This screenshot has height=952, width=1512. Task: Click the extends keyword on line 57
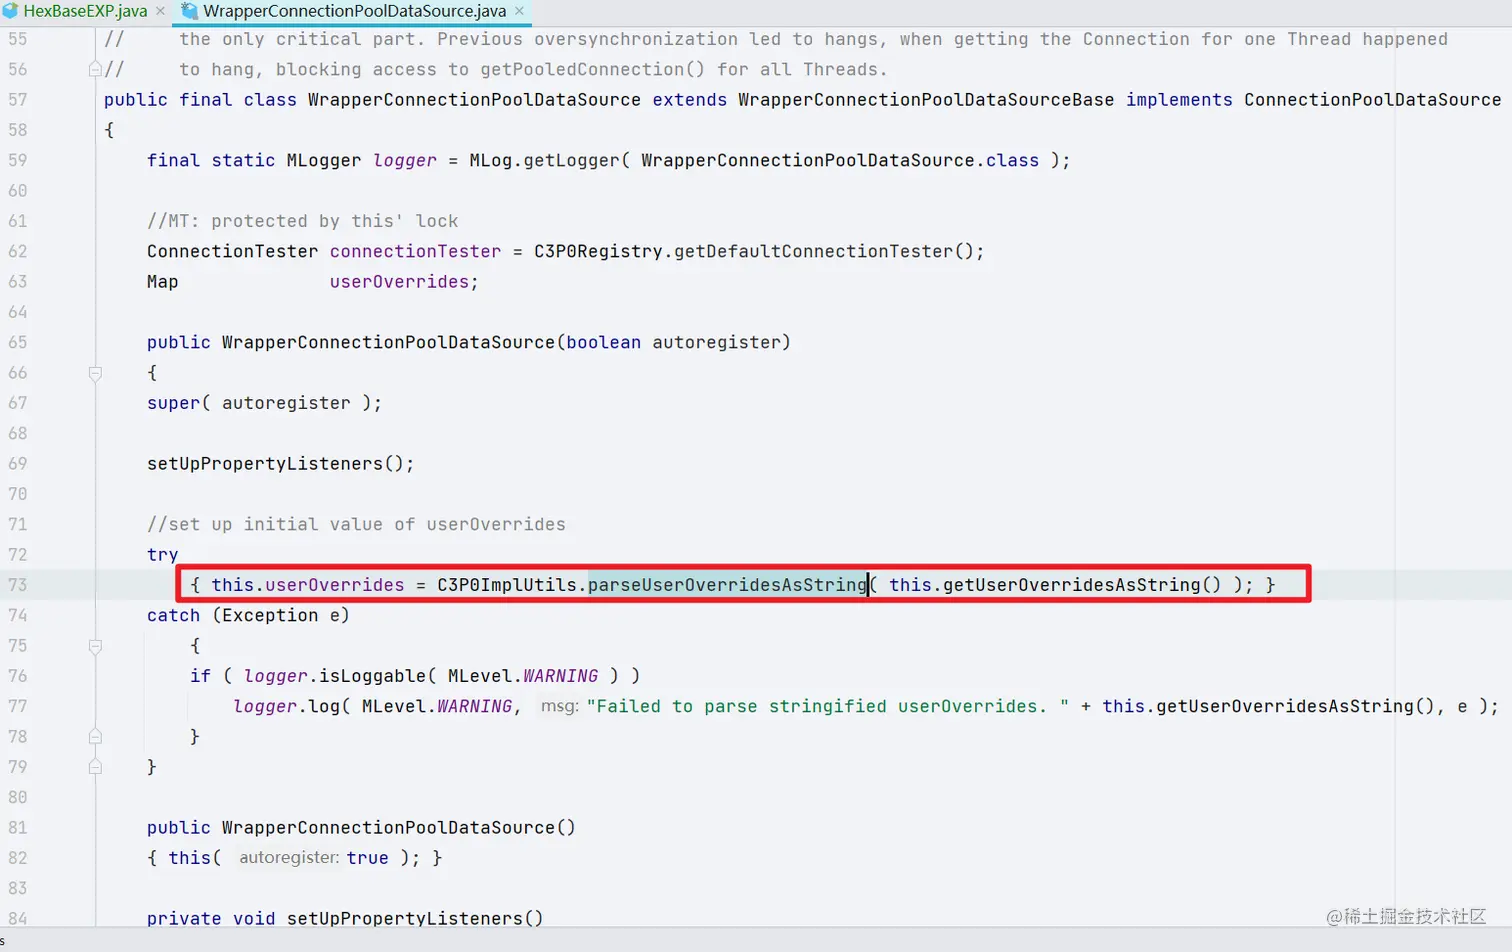click(x=690, y=100)
